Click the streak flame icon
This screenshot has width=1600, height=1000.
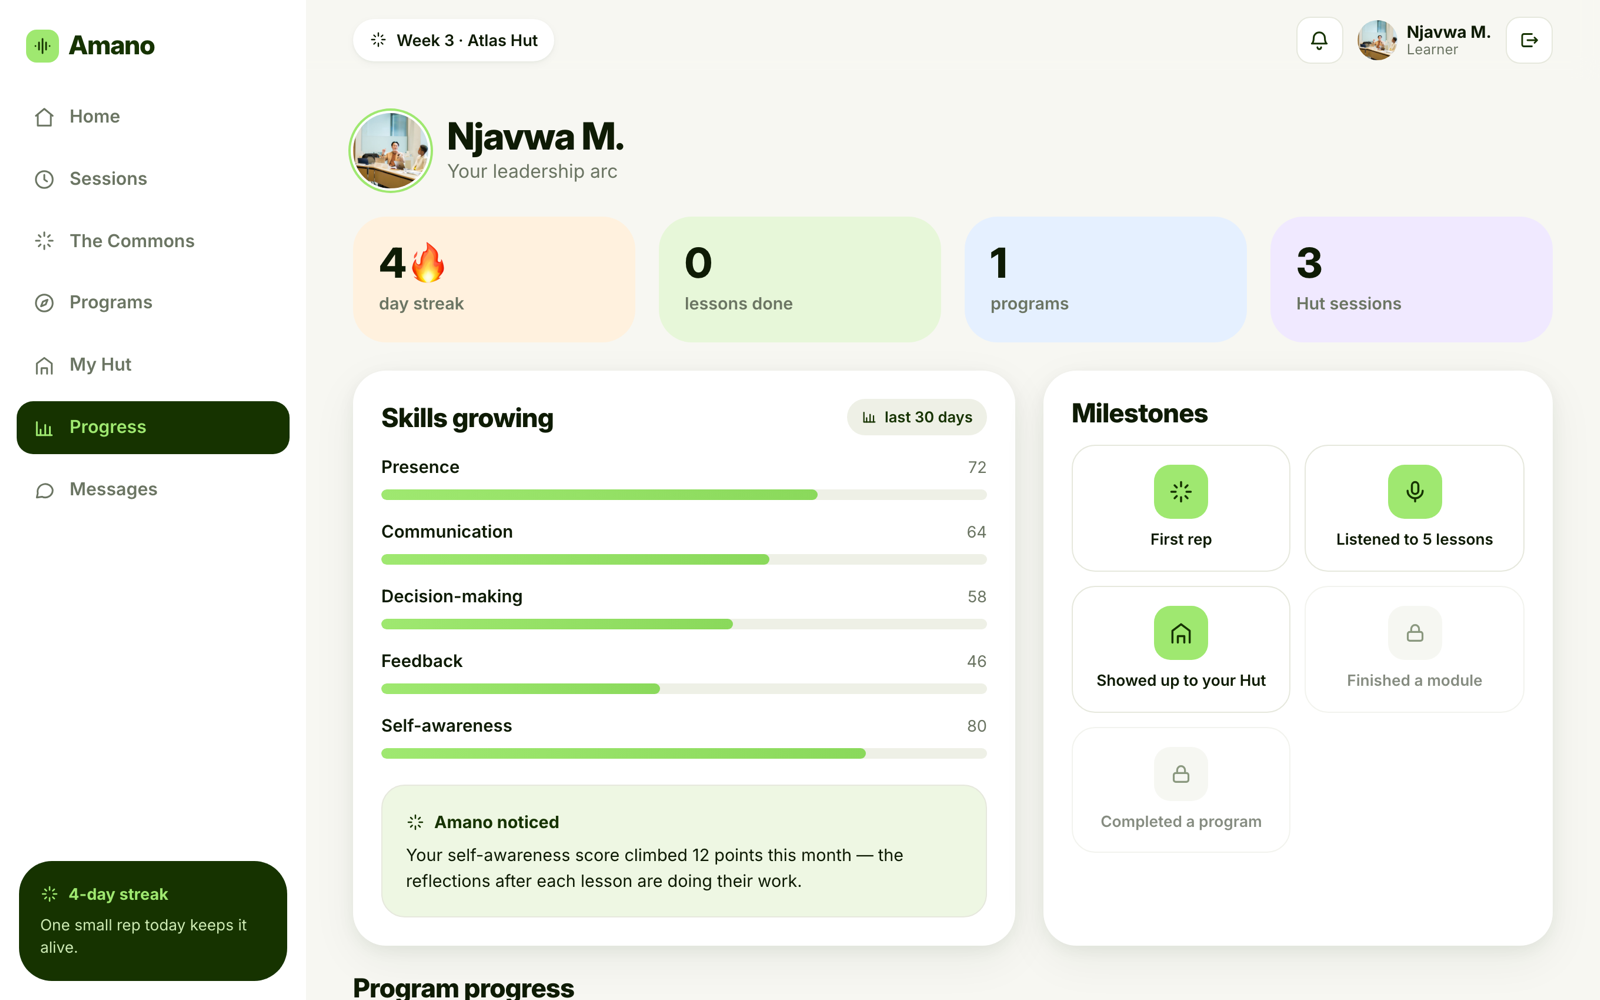point(428,262)
